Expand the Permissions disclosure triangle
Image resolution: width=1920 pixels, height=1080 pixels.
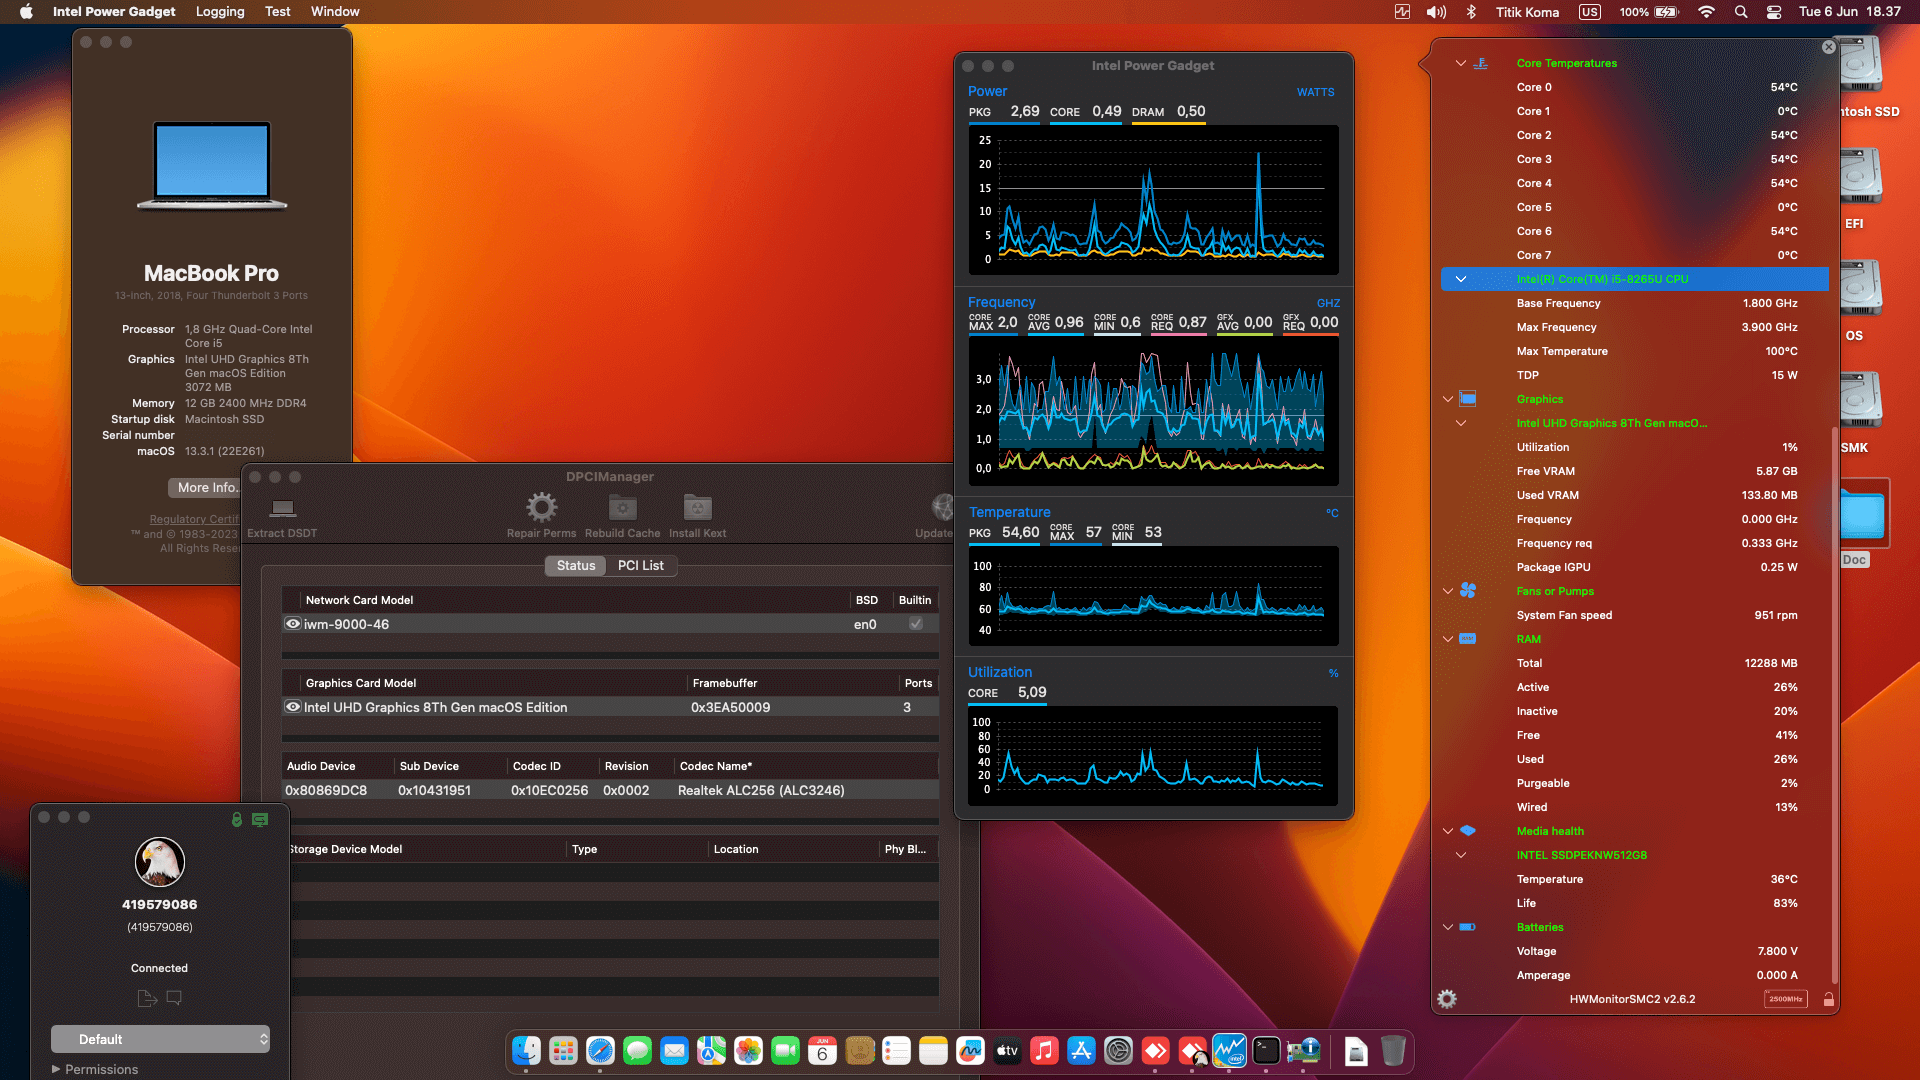[56, 1069]
